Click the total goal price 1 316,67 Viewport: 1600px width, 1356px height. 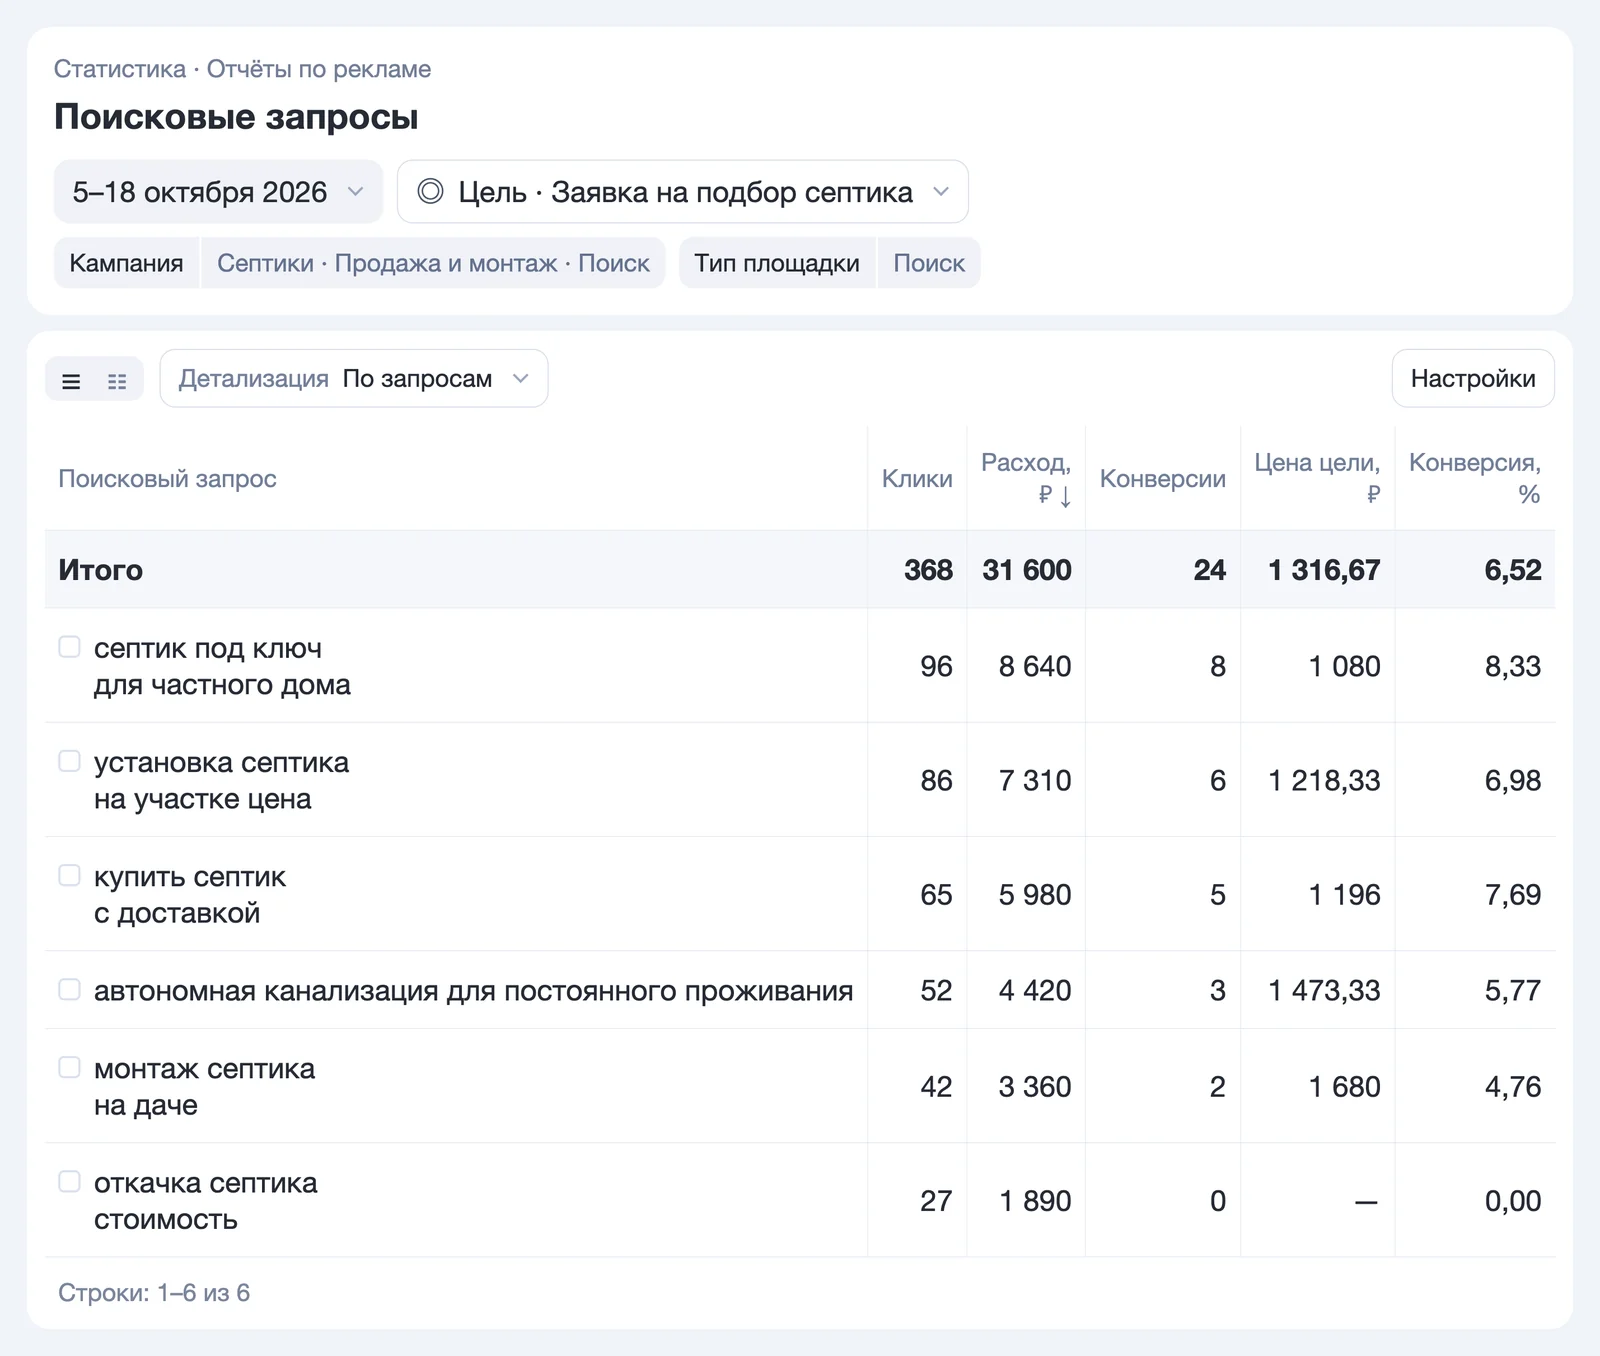(x=1324, y=570)
